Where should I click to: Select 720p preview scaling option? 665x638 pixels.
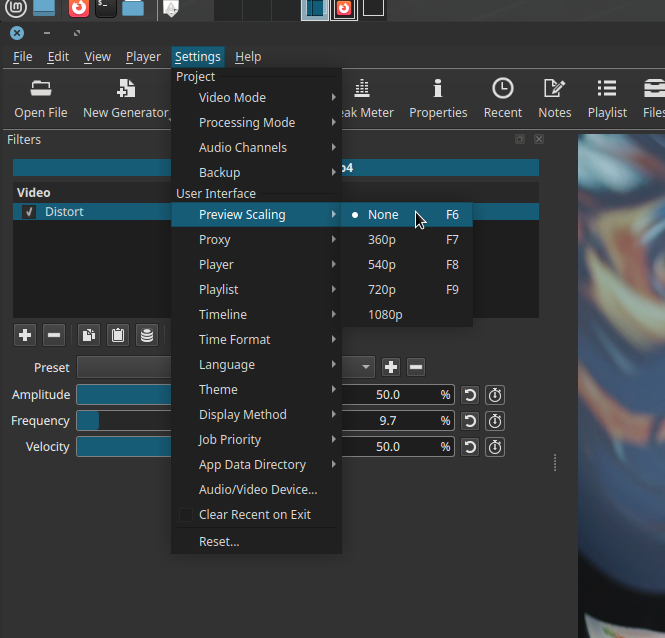(x=382, y=290)
